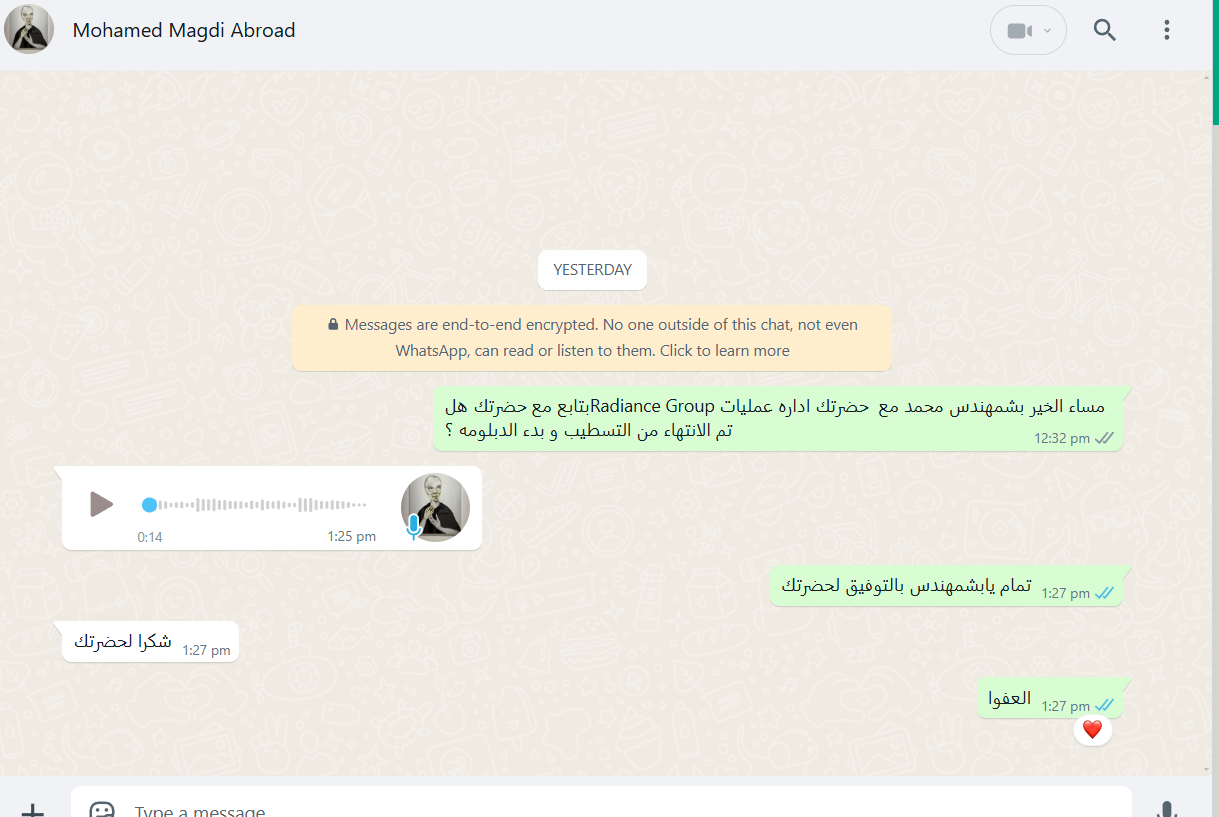This screenshot has height=817, width=1219.
Task: Click the YESTERDAY date badge
Action: [x=592, y=270]
